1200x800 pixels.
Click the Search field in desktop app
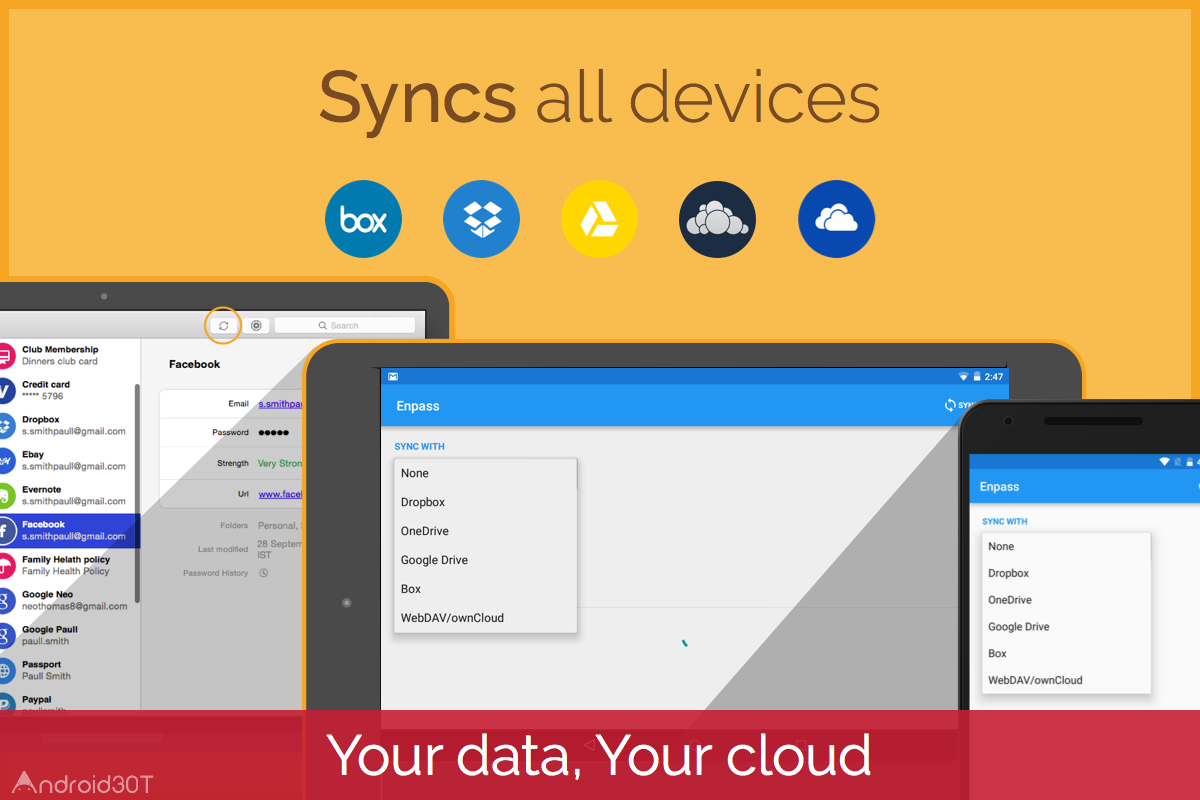[345, 325]
